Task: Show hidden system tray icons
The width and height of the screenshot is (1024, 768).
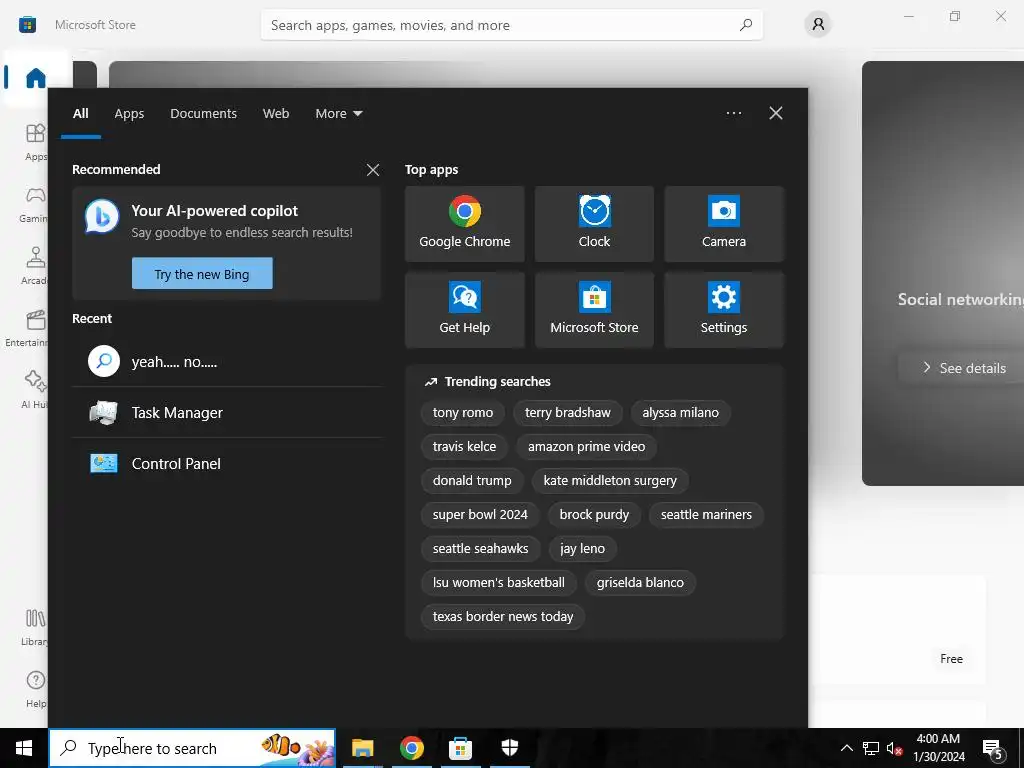Action: [846, 748]
